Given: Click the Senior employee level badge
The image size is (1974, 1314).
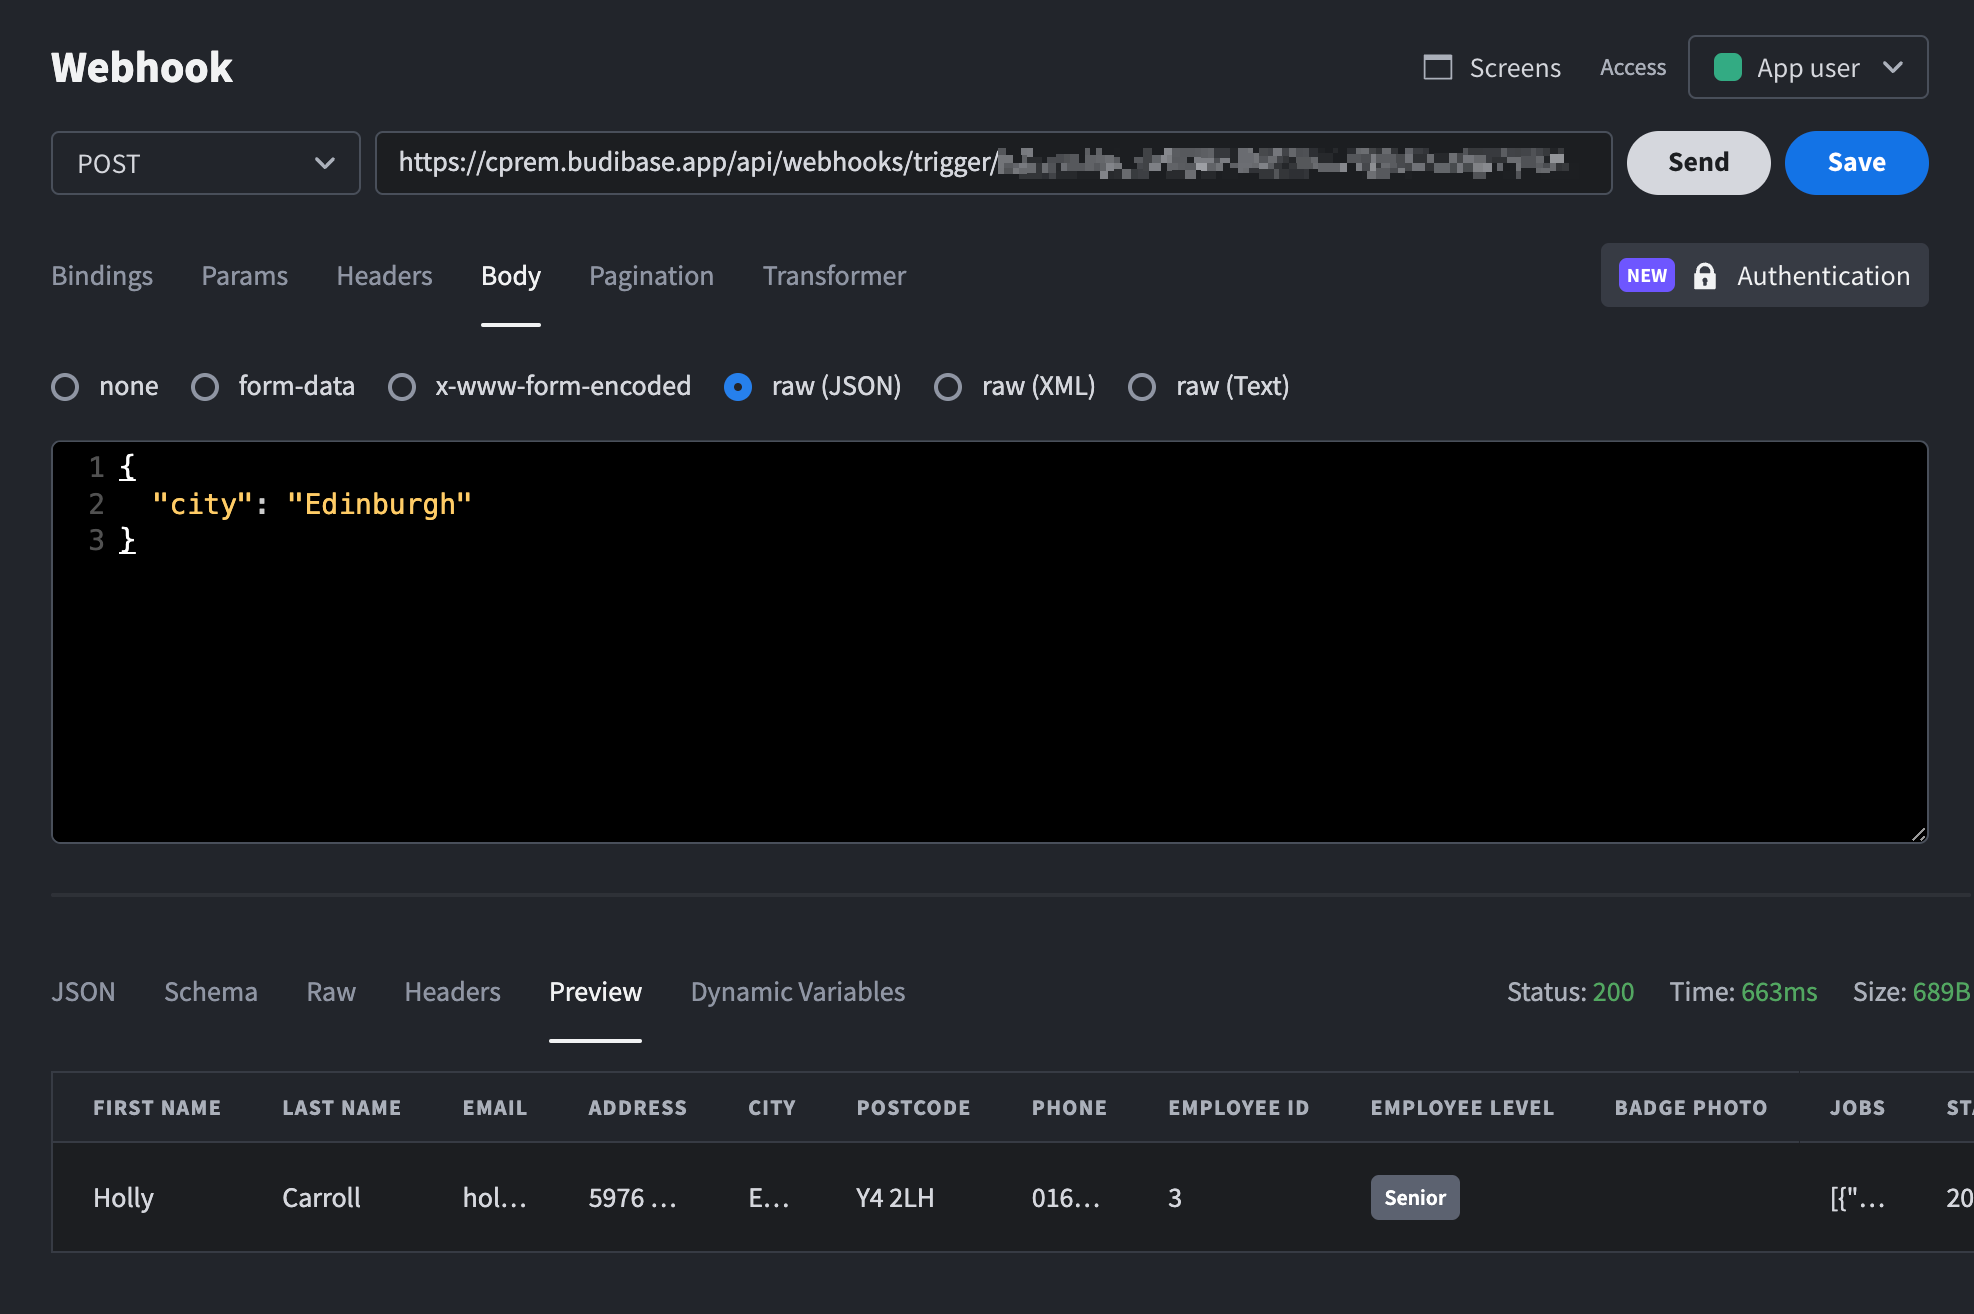Looking at the screenshot, I should pos(1414,1198).
